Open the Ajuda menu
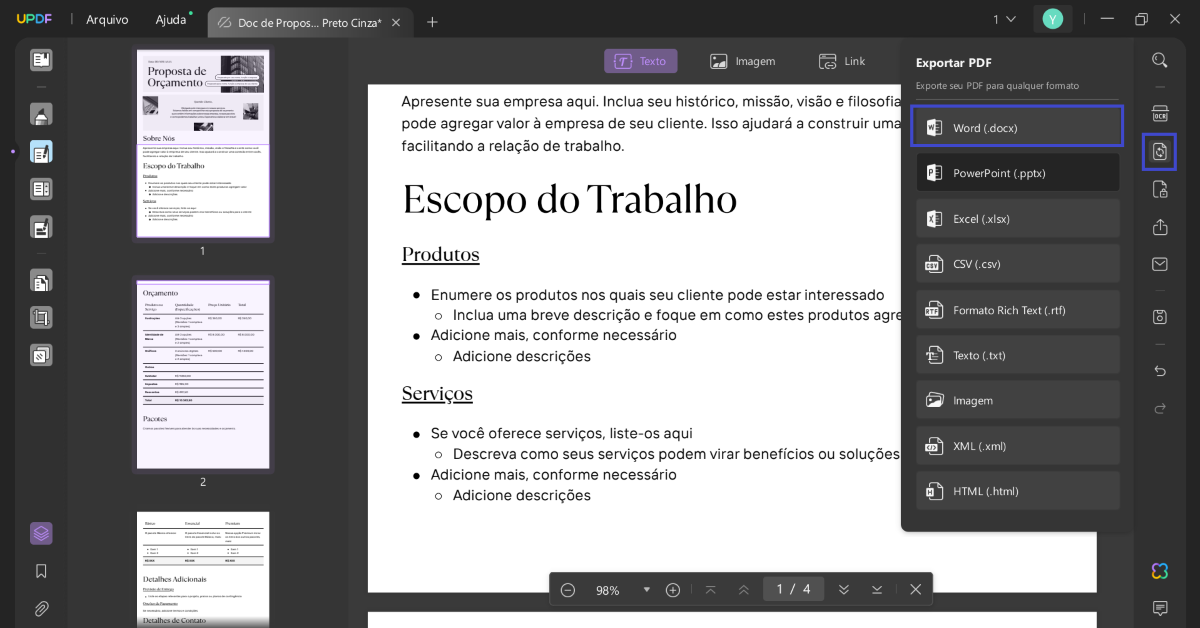 click(x=170, y=18)
